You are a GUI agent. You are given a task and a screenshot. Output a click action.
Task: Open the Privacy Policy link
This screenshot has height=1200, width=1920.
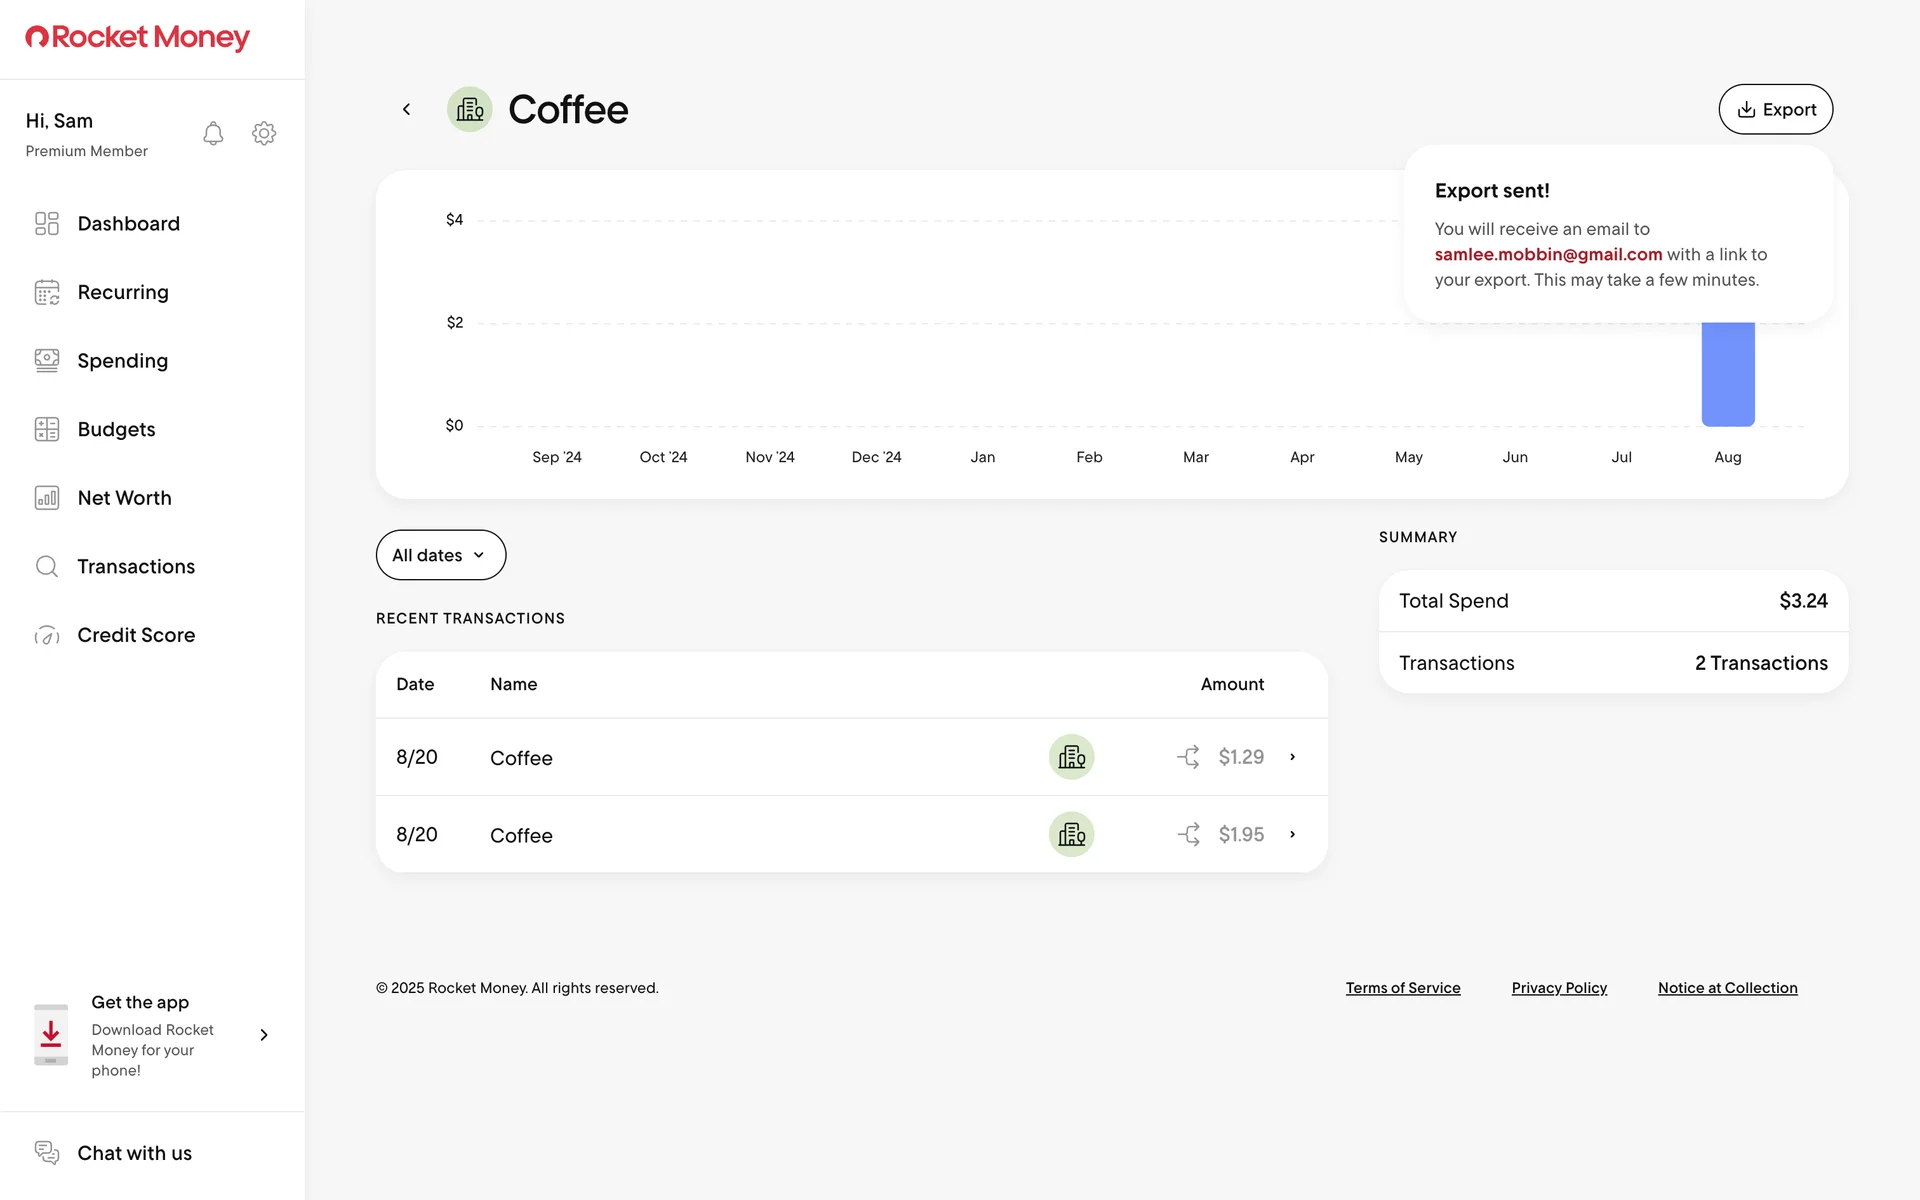(x=1558, y=988)
